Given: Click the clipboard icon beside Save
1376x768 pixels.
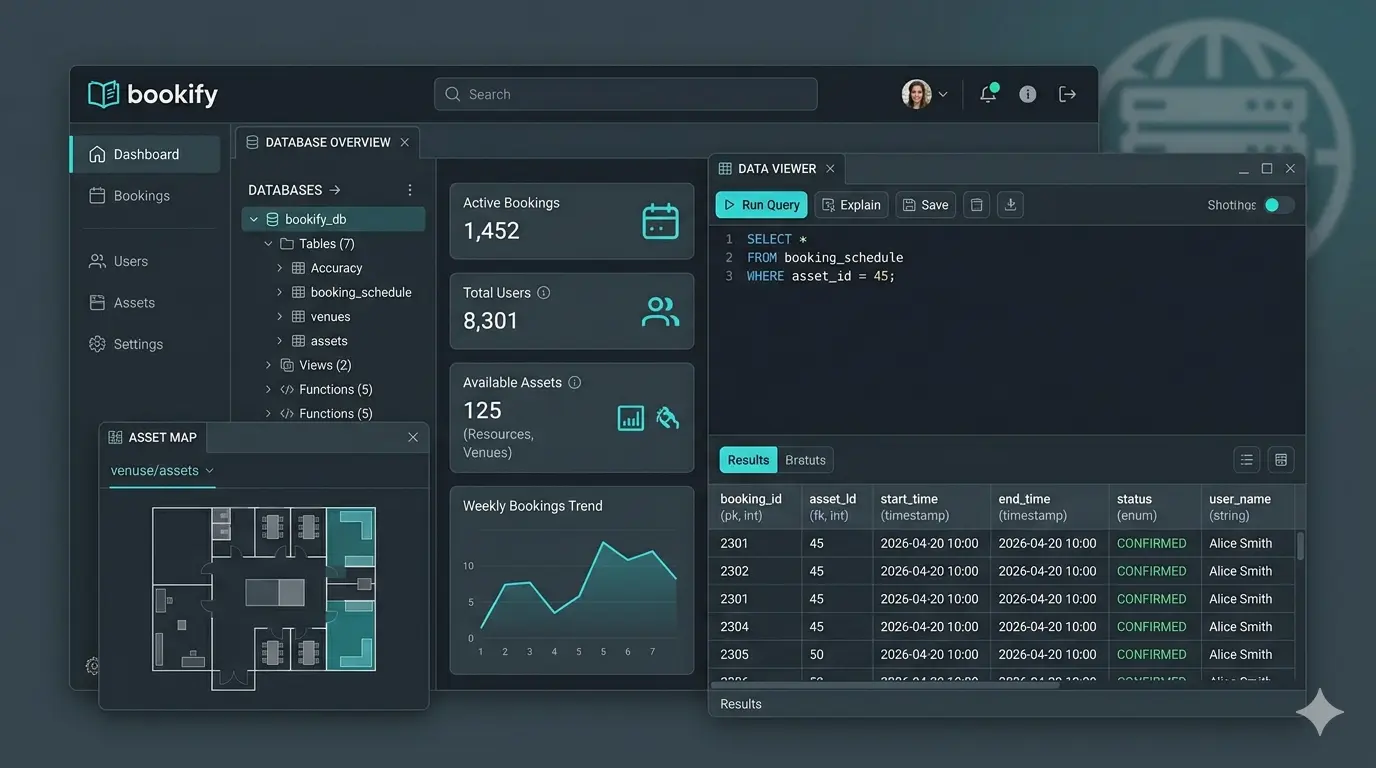Looking at the screenshot, I should pyautogui.click(x=977, y=204).
